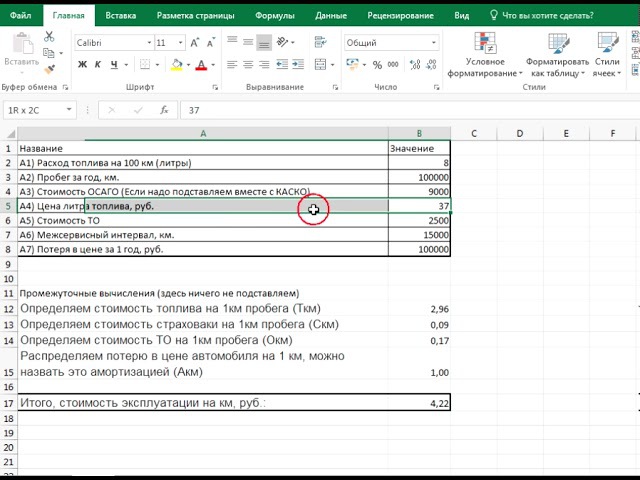The height and width of the screenshot is (480, 640).
Task: Click the insert function fx icon
Action: tap(162, 111)
